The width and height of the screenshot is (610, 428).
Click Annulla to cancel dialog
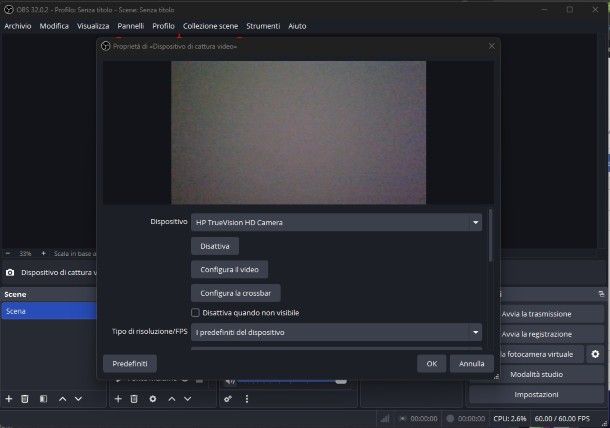click(x=472, y=364)
